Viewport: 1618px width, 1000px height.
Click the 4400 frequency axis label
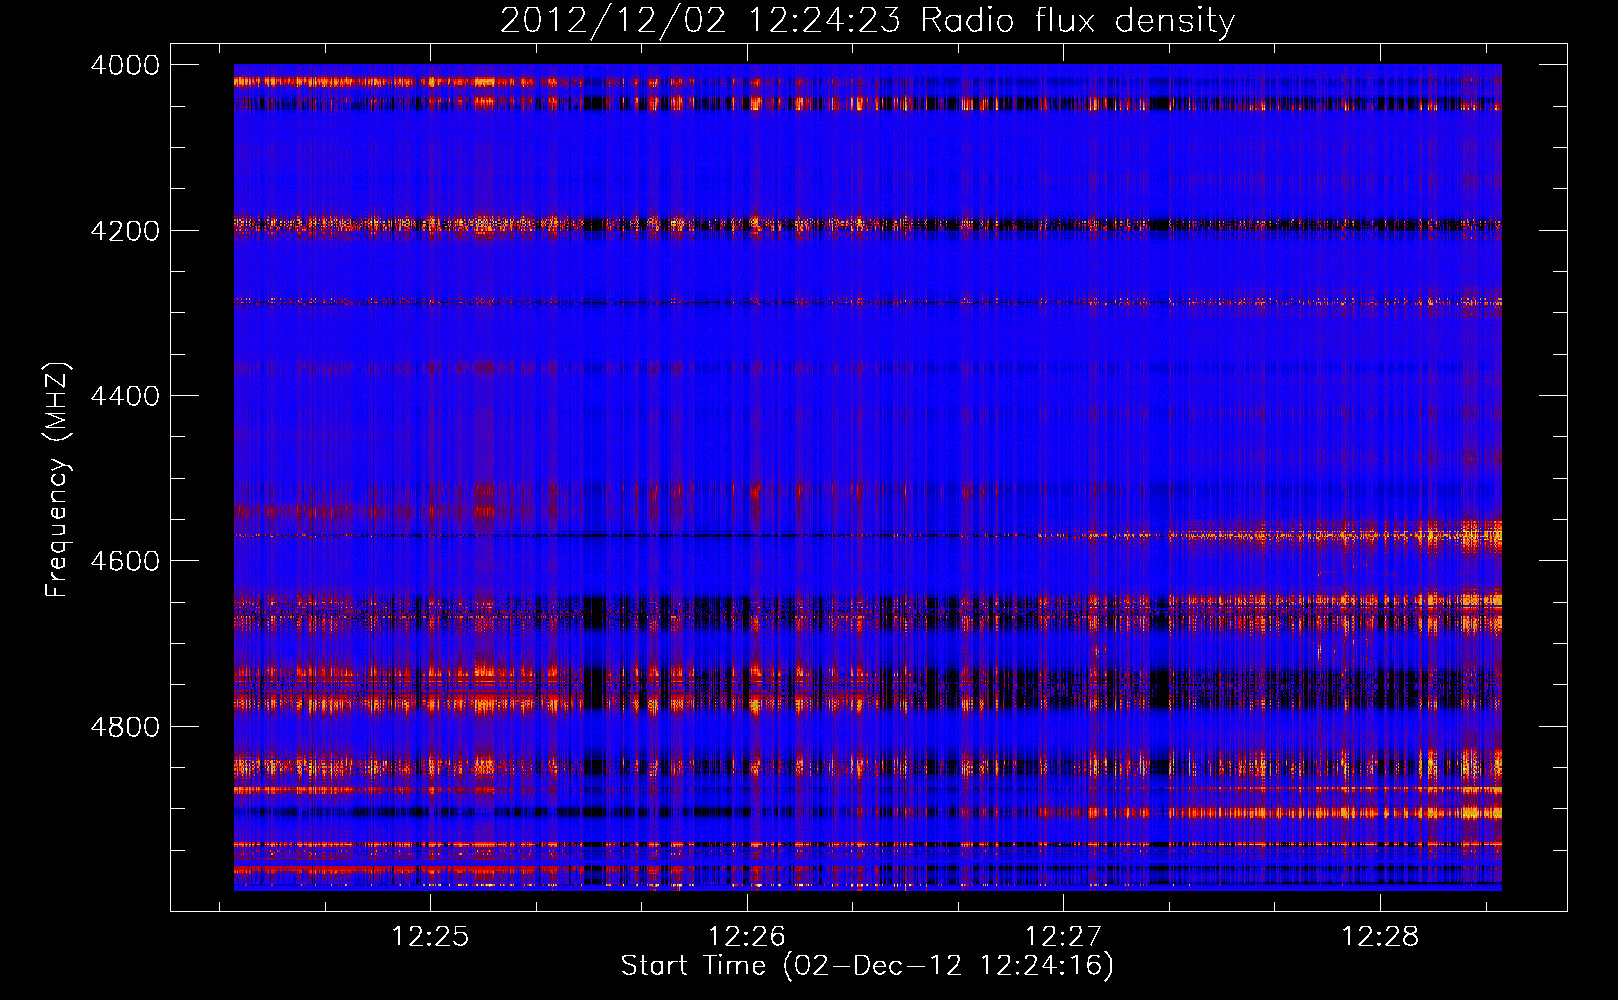pos(125,396)
